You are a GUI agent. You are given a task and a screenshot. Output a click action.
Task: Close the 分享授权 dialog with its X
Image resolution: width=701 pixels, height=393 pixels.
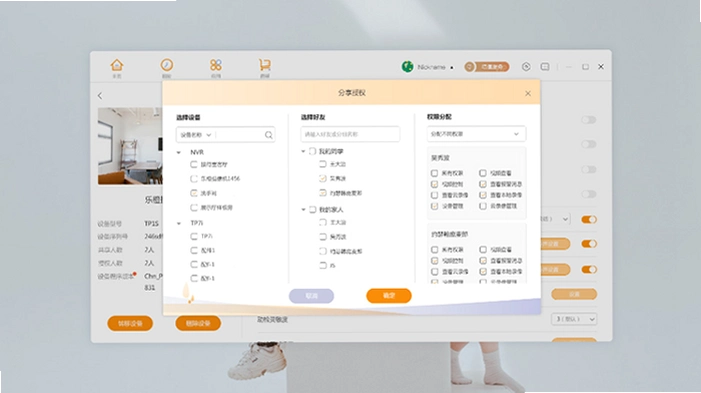tap(528, 93)
